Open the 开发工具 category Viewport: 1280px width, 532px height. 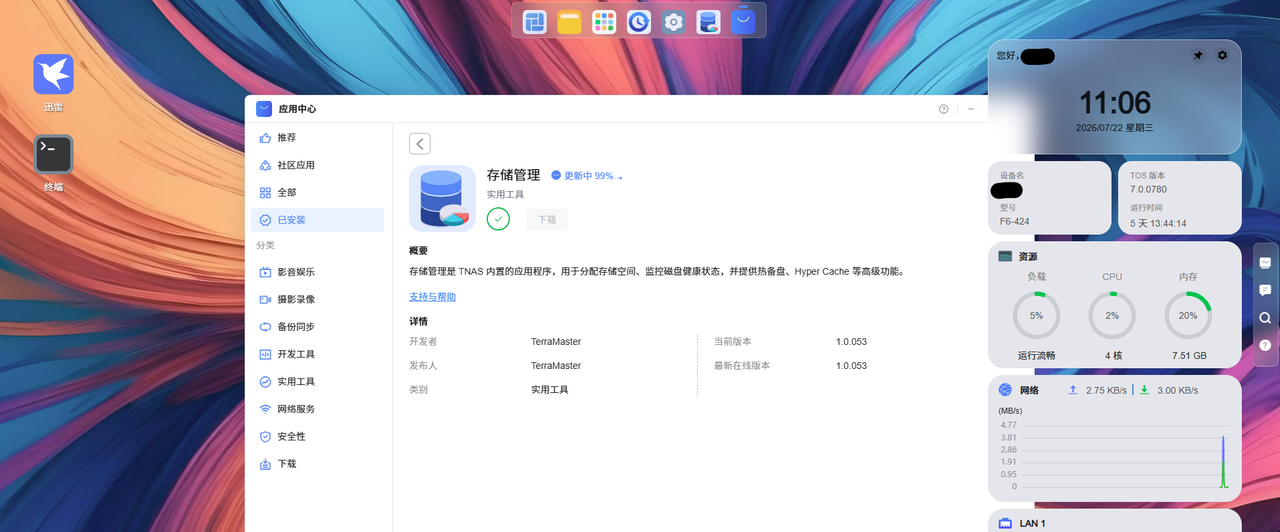point(317,354)
